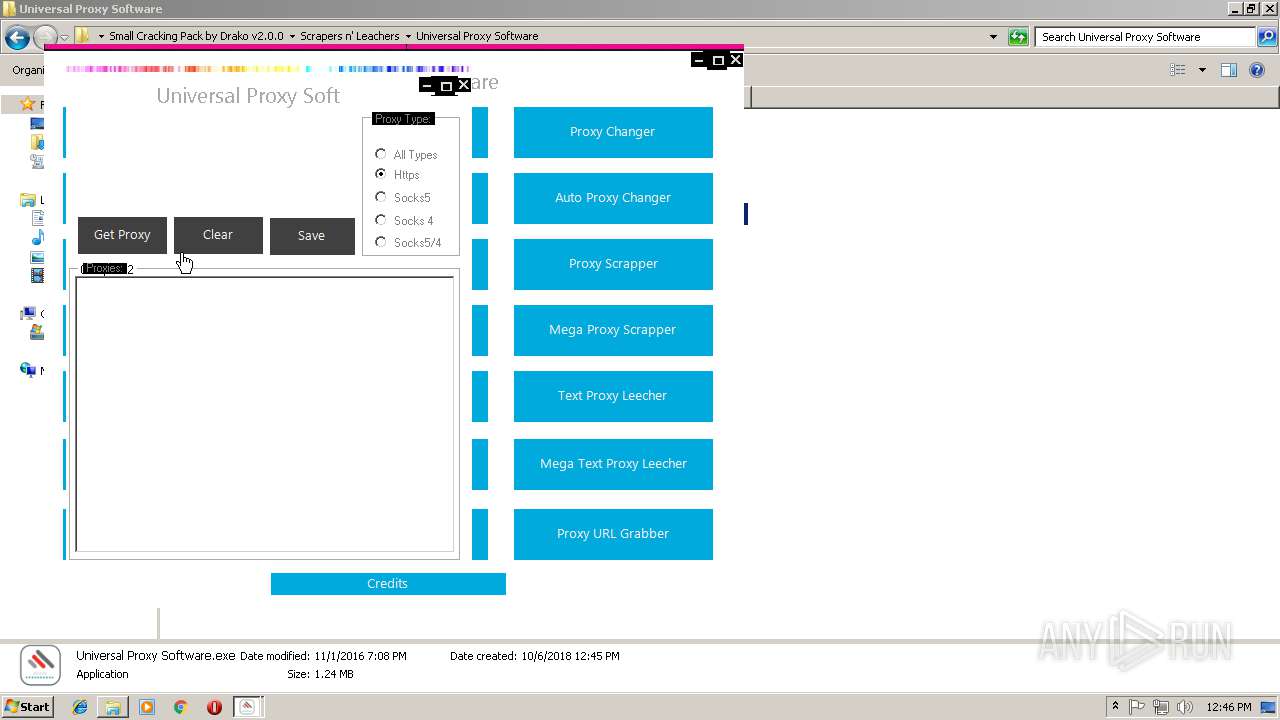Open the network tray icon
The height and width of the screenshot is (720, 1280).
1162,707
